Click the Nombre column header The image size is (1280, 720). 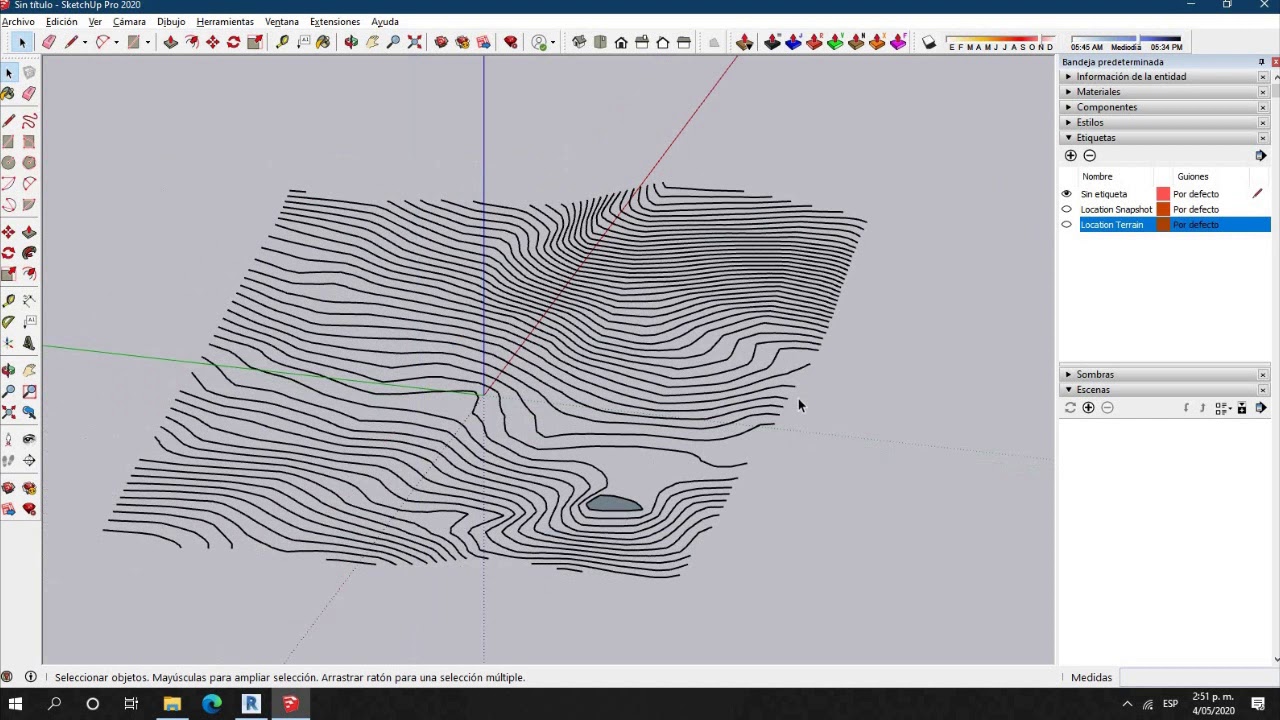[x=1097, y=177]
